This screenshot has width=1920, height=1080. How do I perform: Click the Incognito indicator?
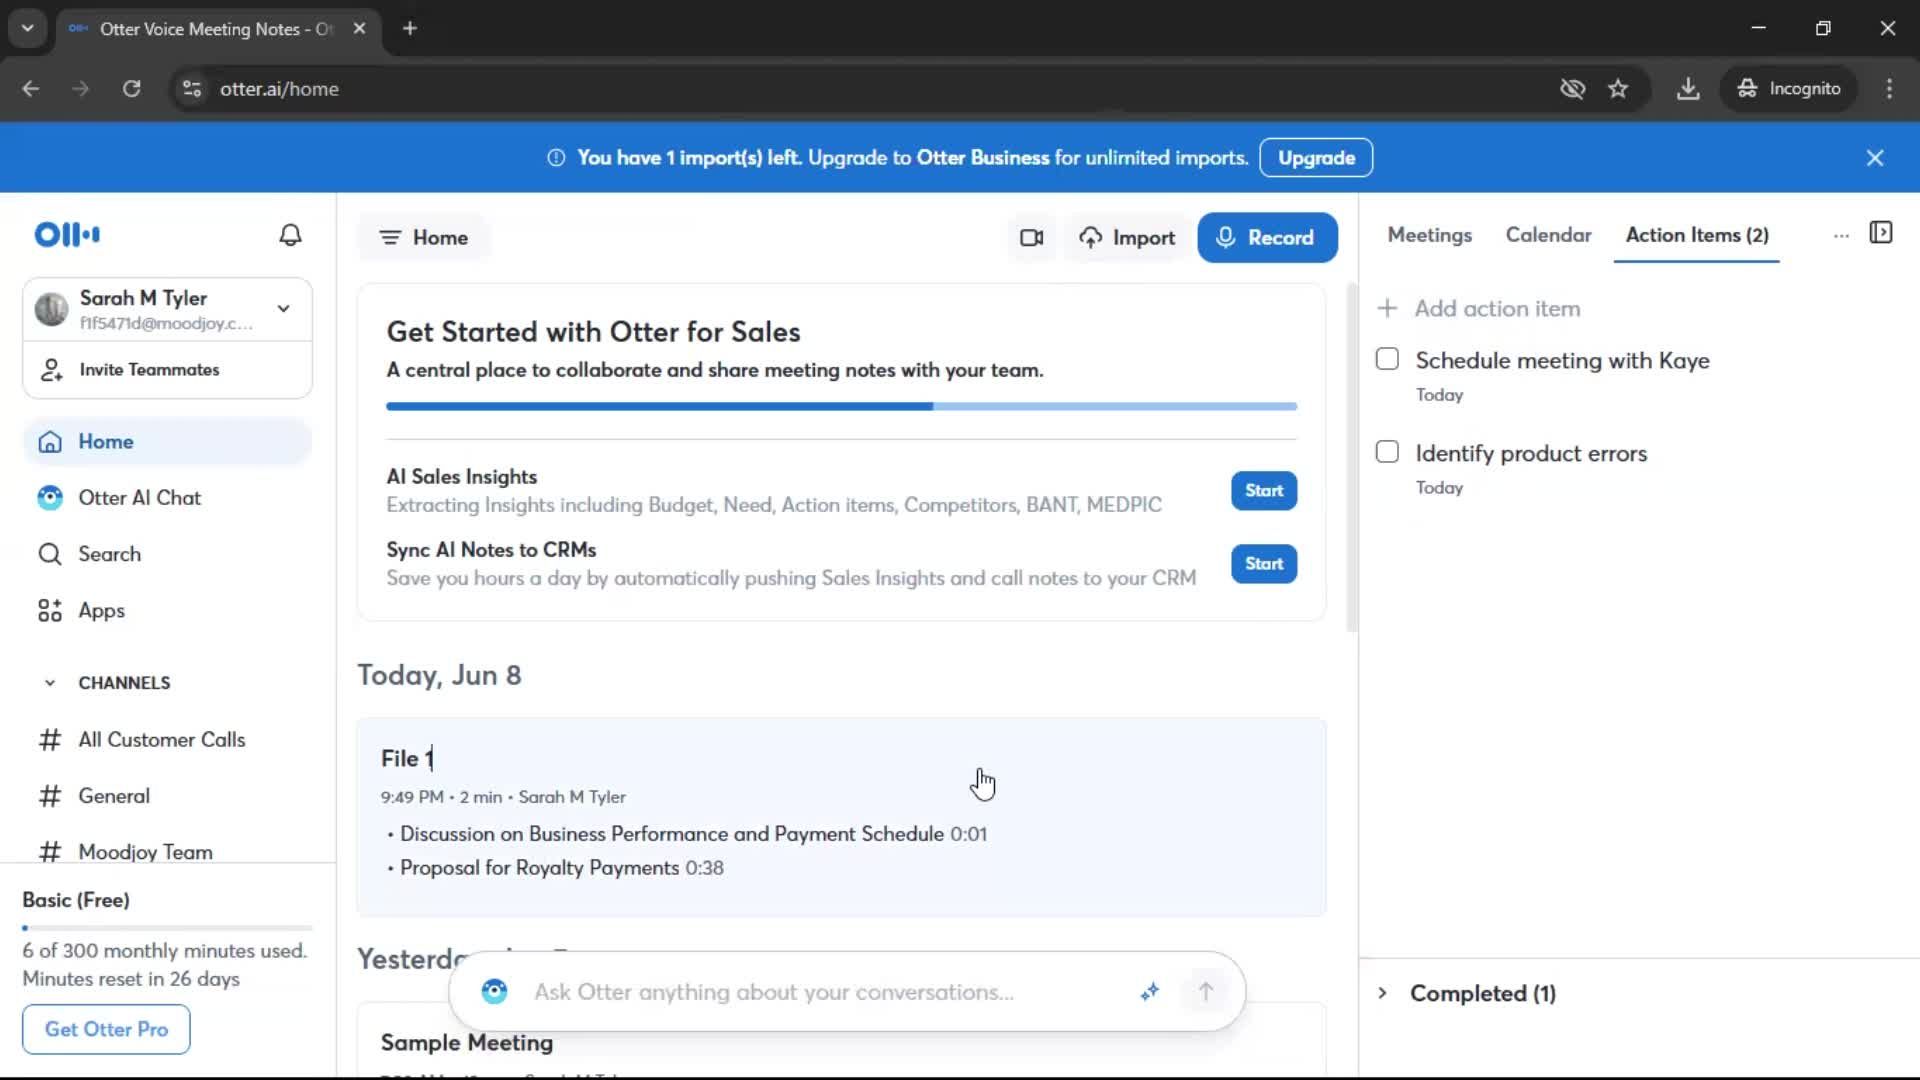point(1789,89)
